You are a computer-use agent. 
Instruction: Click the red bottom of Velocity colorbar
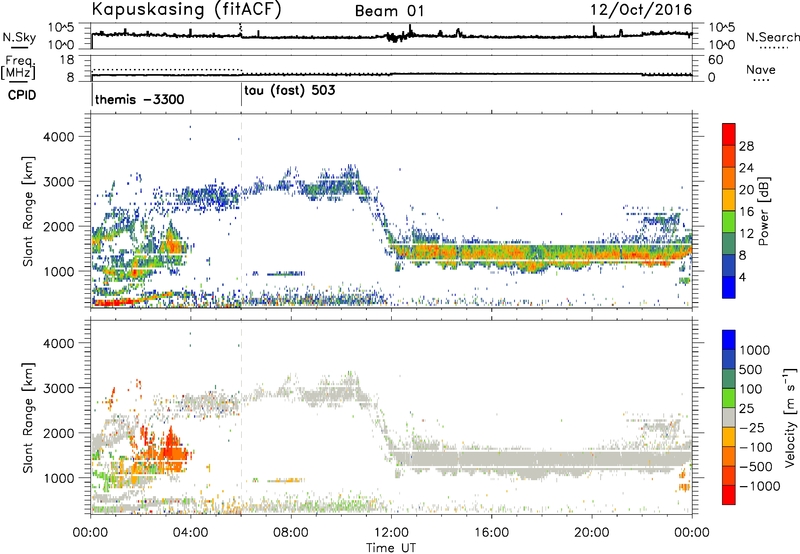click(x=729, y=495)
